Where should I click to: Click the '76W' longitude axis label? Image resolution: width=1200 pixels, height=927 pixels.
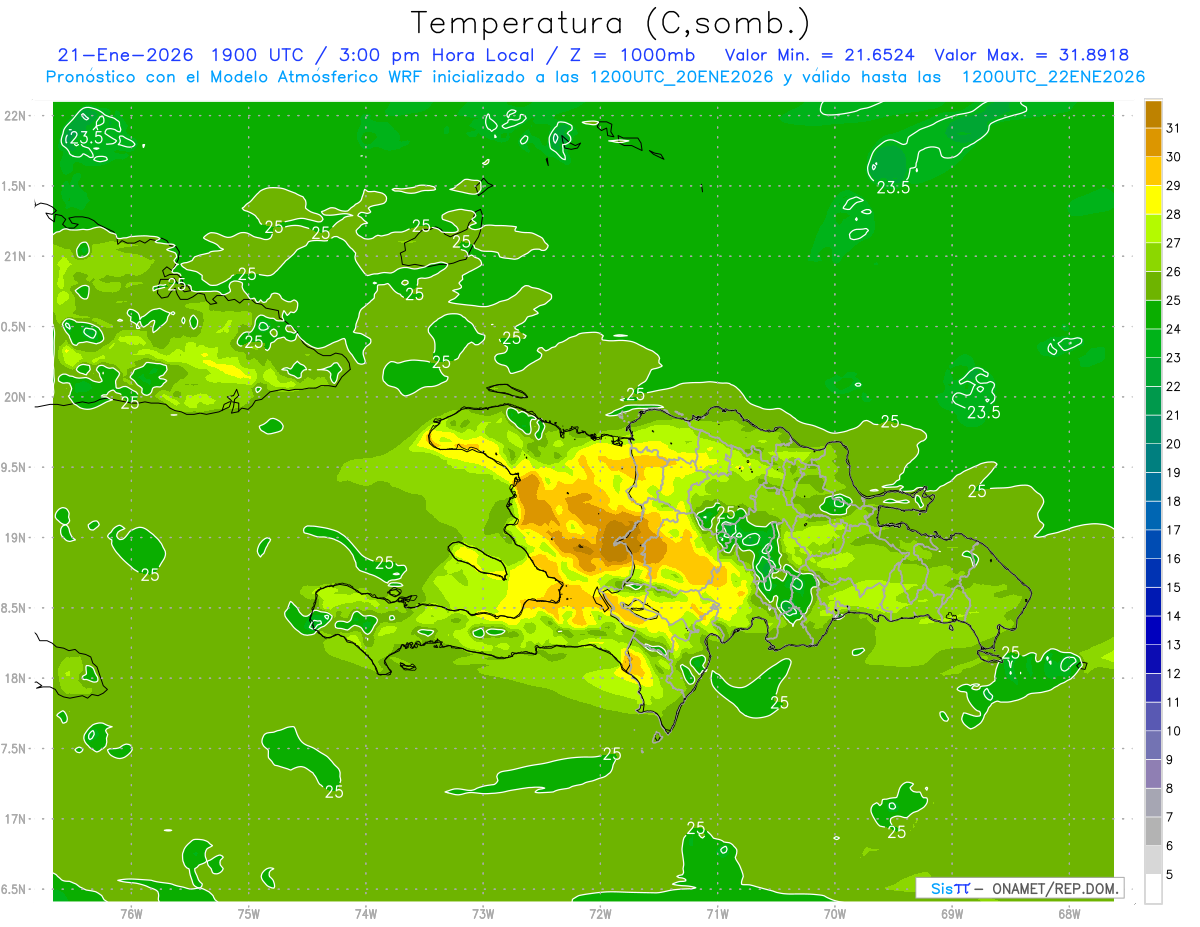click(131, 914)
